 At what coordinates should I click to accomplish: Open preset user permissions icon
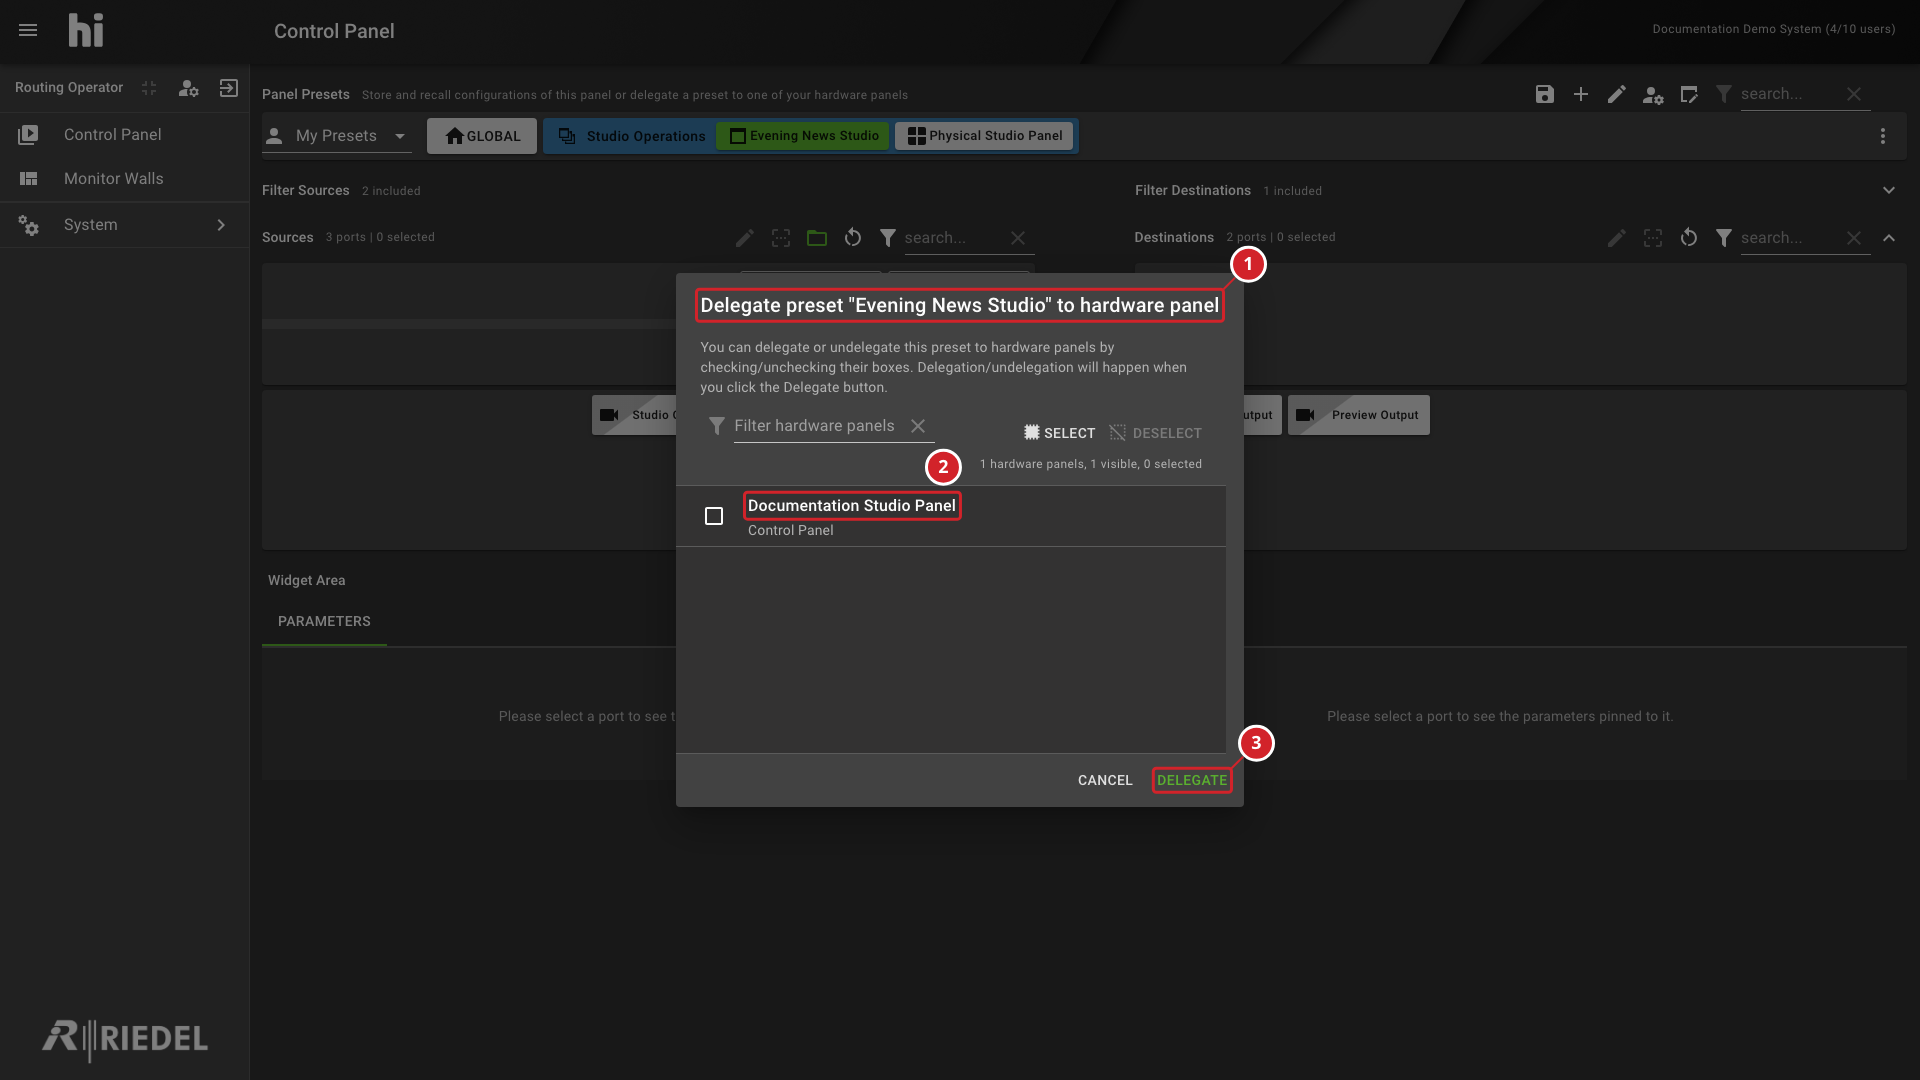tap(1653, 95)
